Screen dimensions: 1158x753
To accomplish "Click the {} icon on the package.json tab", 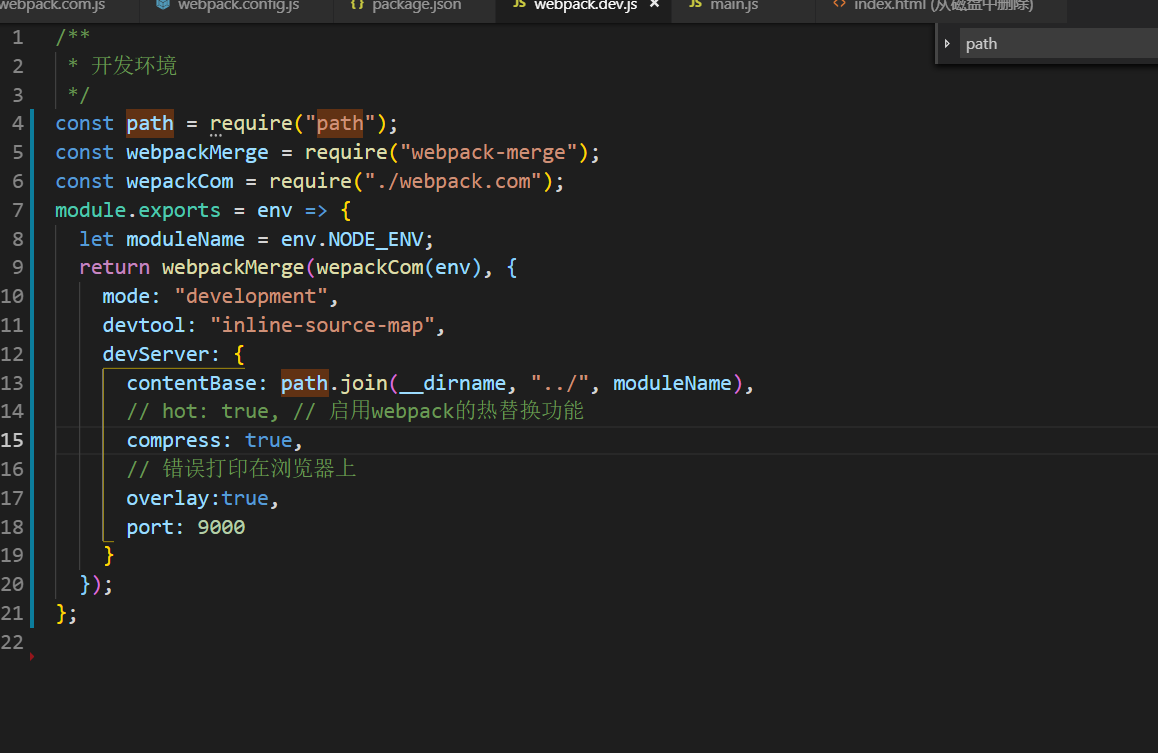I will (x=356, y=6).
